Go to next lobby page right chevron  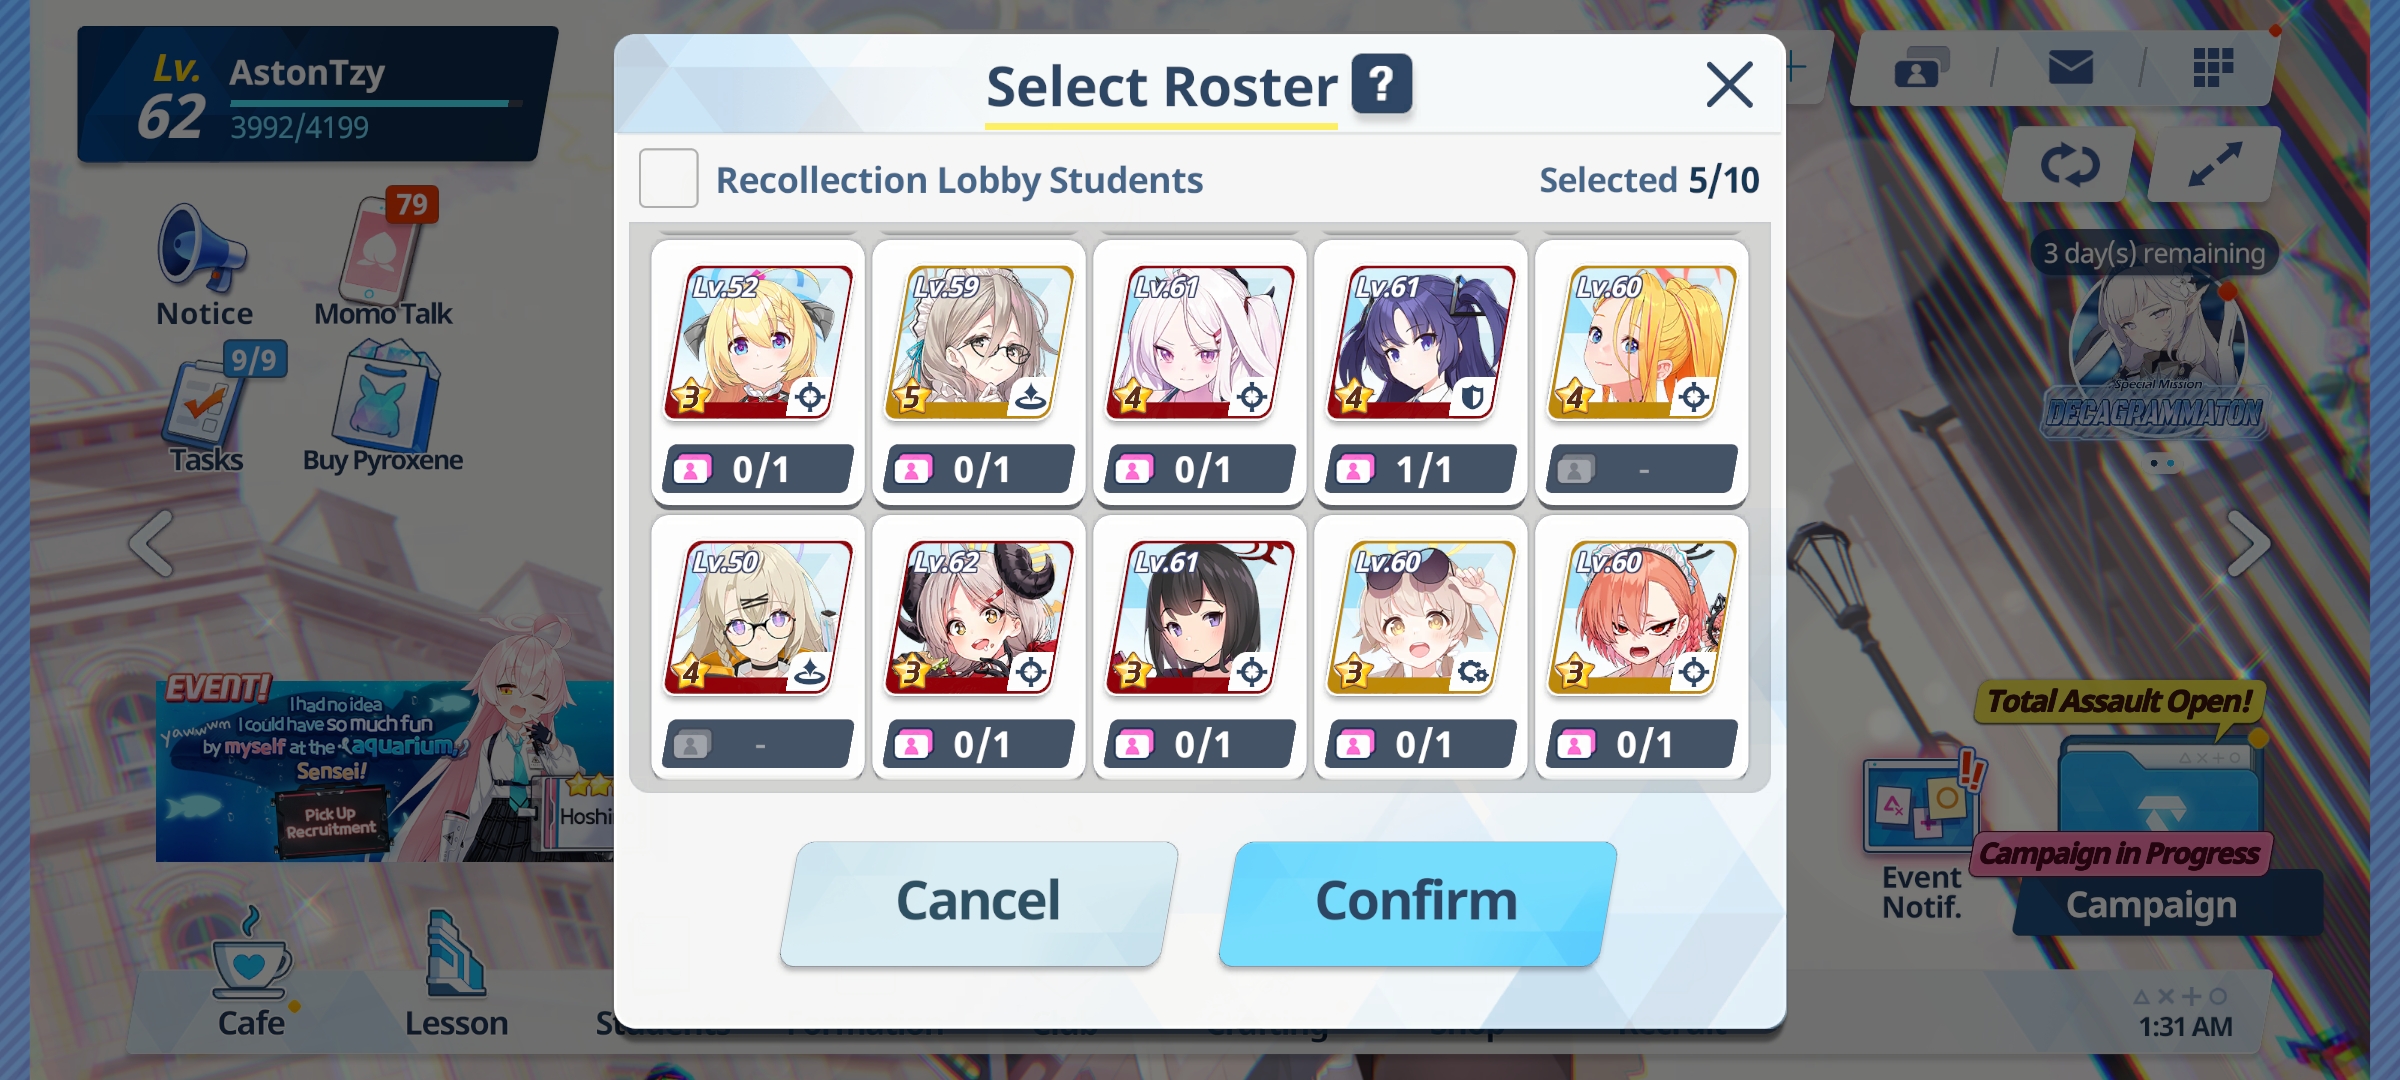pos(2248,545)
